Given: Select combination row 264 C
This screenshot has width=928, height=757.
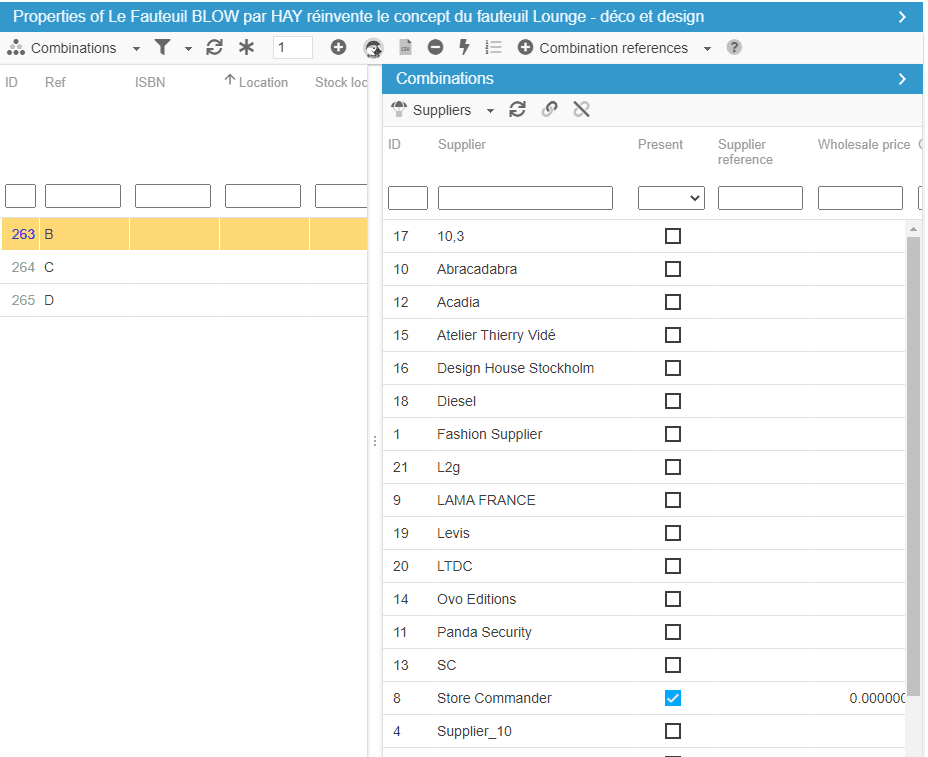Looking at the screenshot, I should click(x=48, y=267).
